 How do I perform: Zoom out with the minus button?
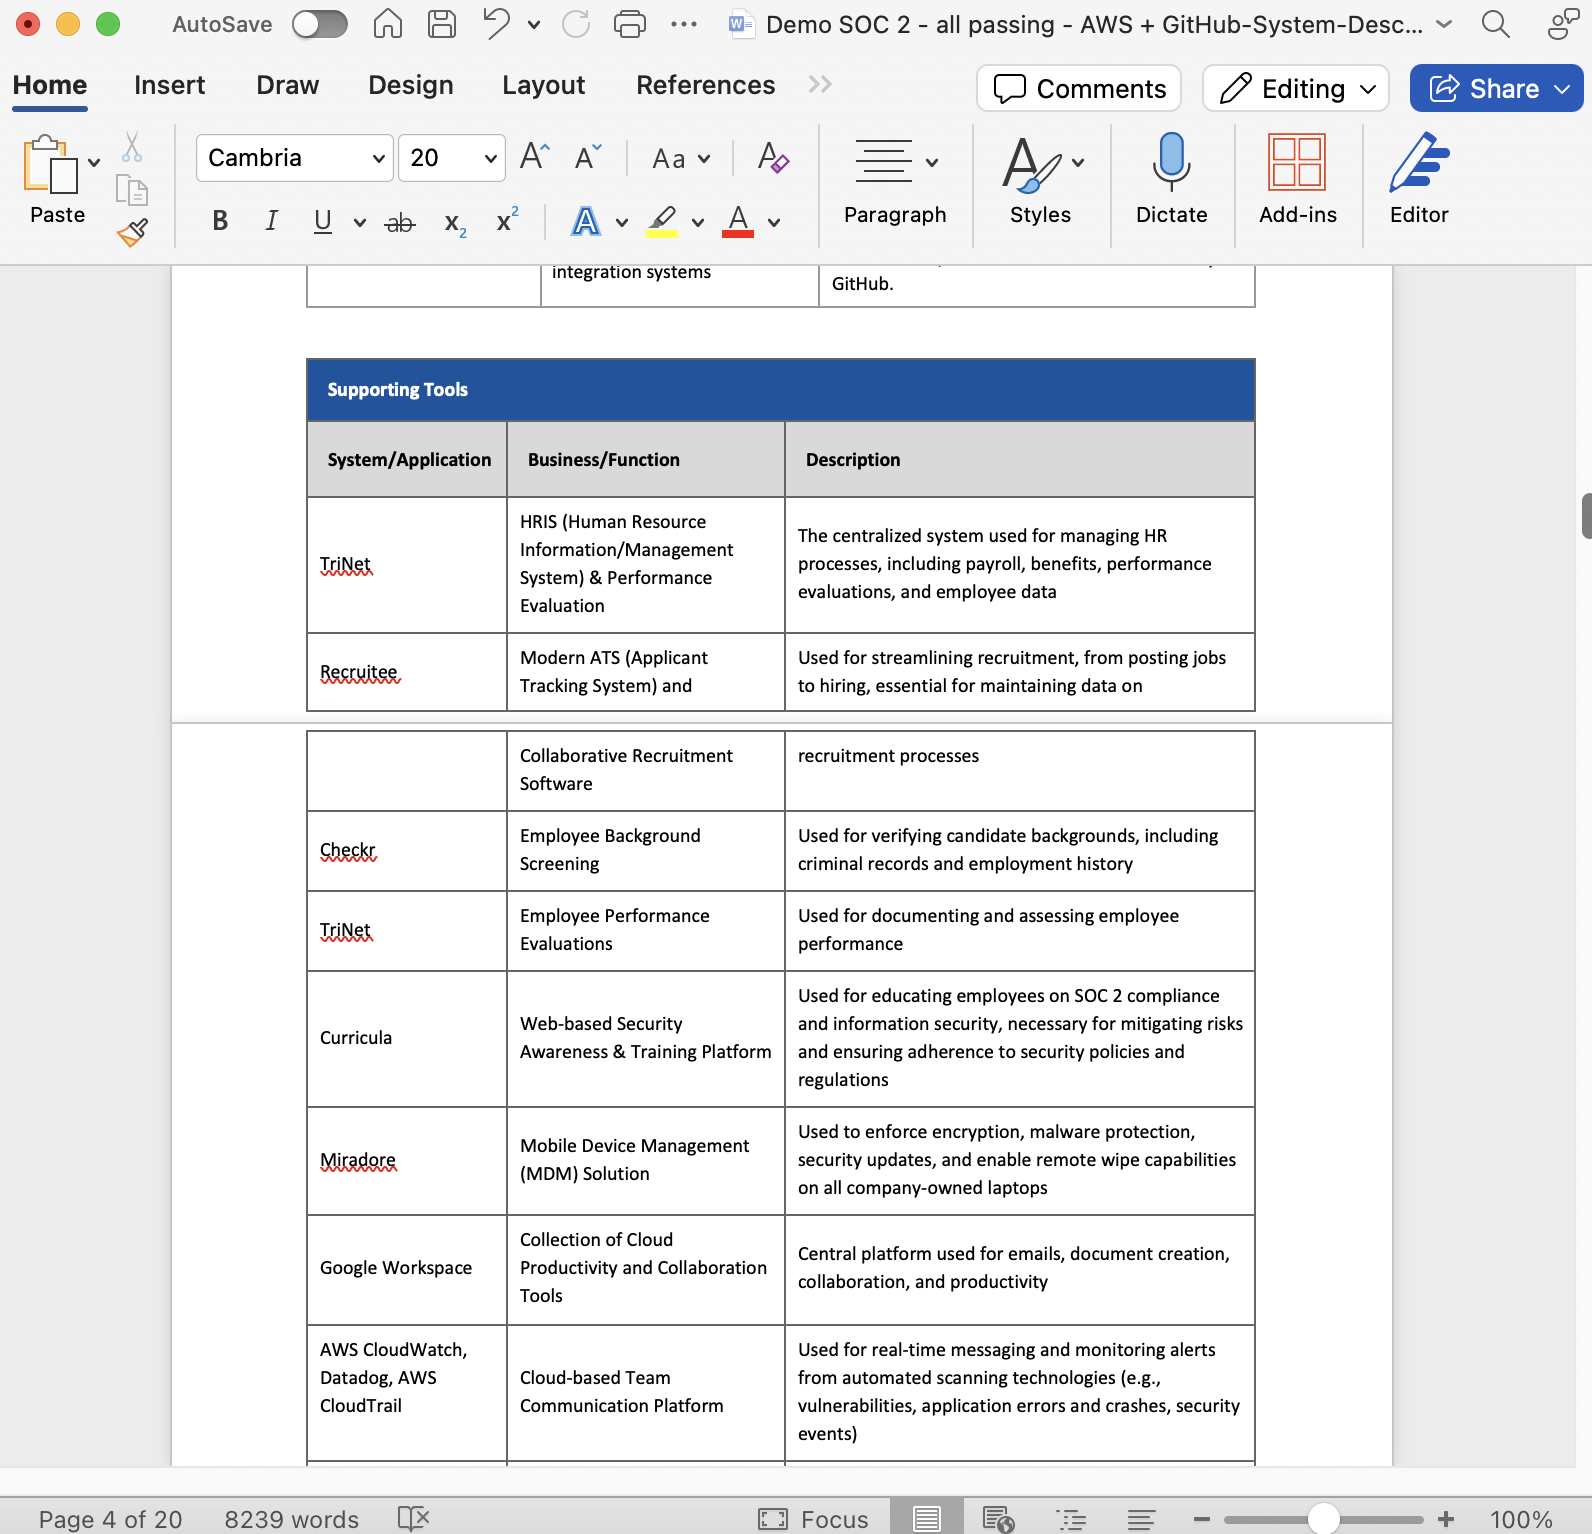point(1202,1519)
